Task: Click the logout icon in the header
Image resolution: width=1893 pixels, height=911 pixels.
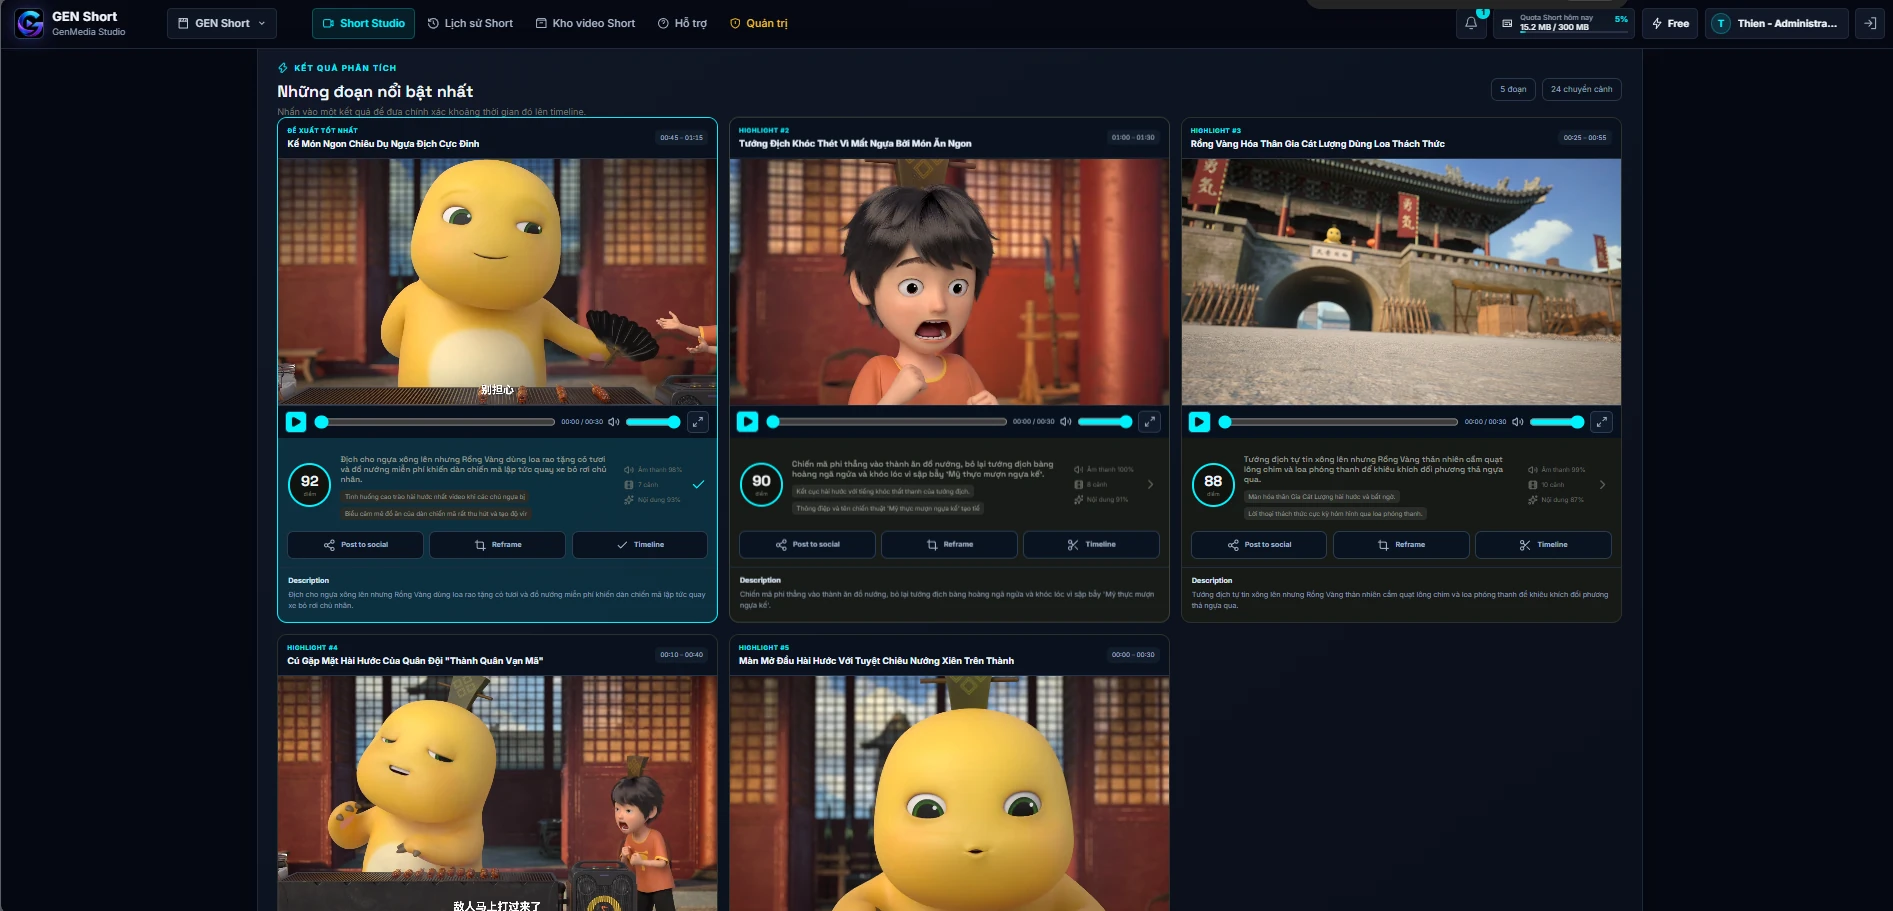Action: click(1869, 23)
